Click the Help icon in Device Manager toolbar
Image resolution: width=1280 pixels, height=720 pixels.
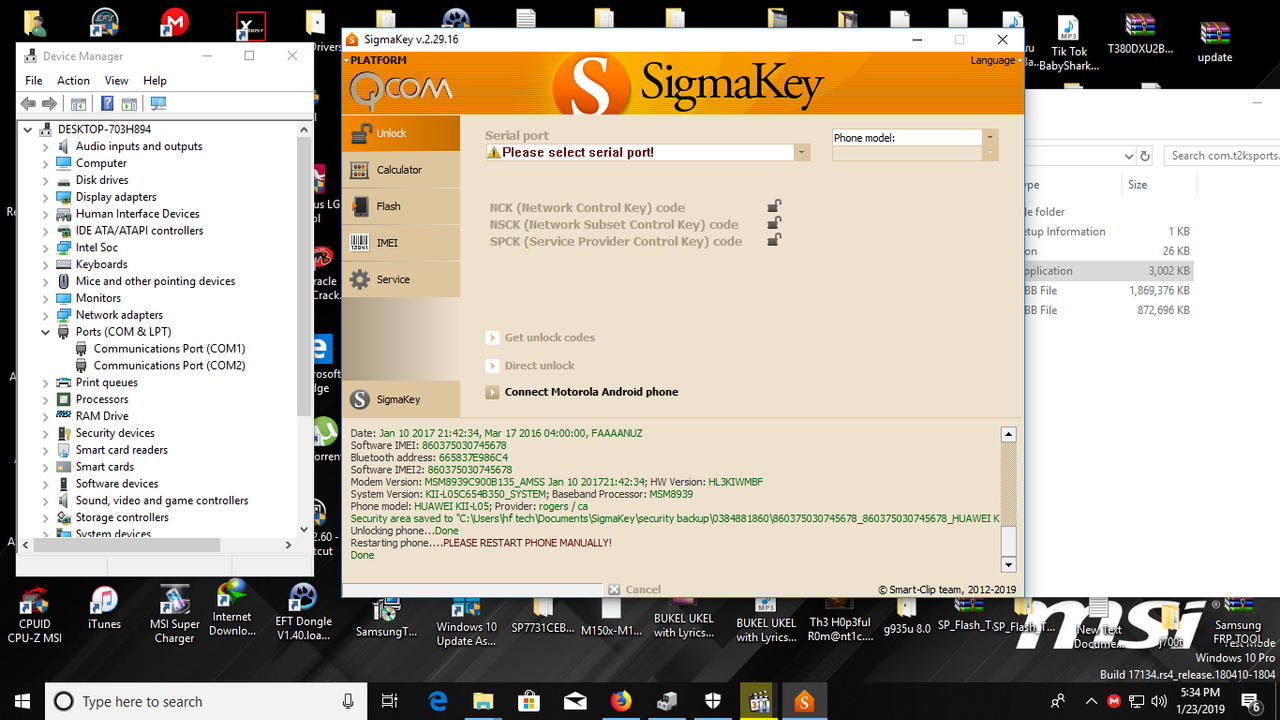[108, 103]
